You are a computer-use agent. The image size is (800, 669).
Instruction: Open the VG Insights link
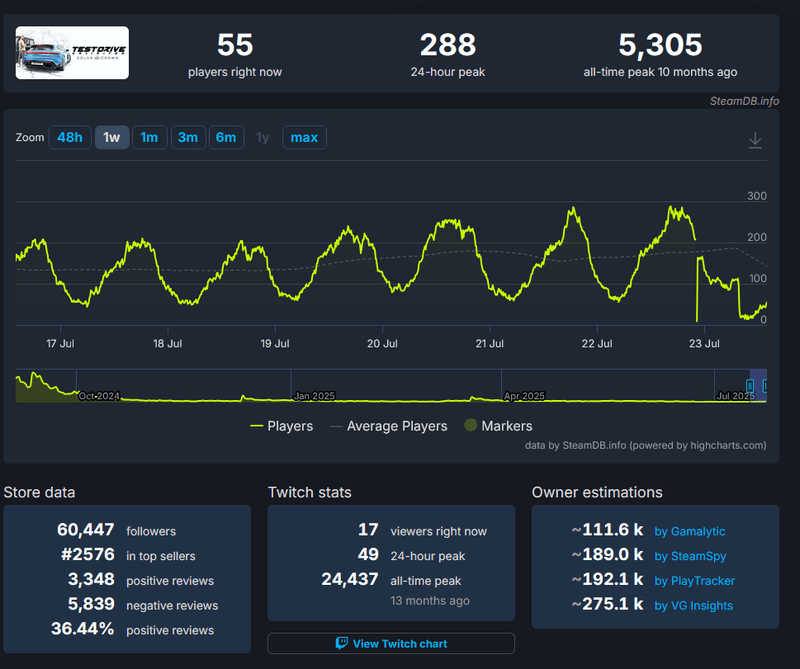[x=700, y=606]
